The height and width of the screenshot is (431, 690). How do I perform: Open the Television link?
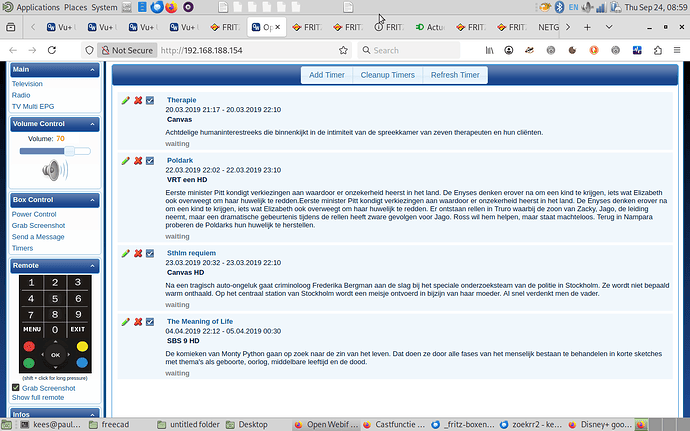pos(27,84)
